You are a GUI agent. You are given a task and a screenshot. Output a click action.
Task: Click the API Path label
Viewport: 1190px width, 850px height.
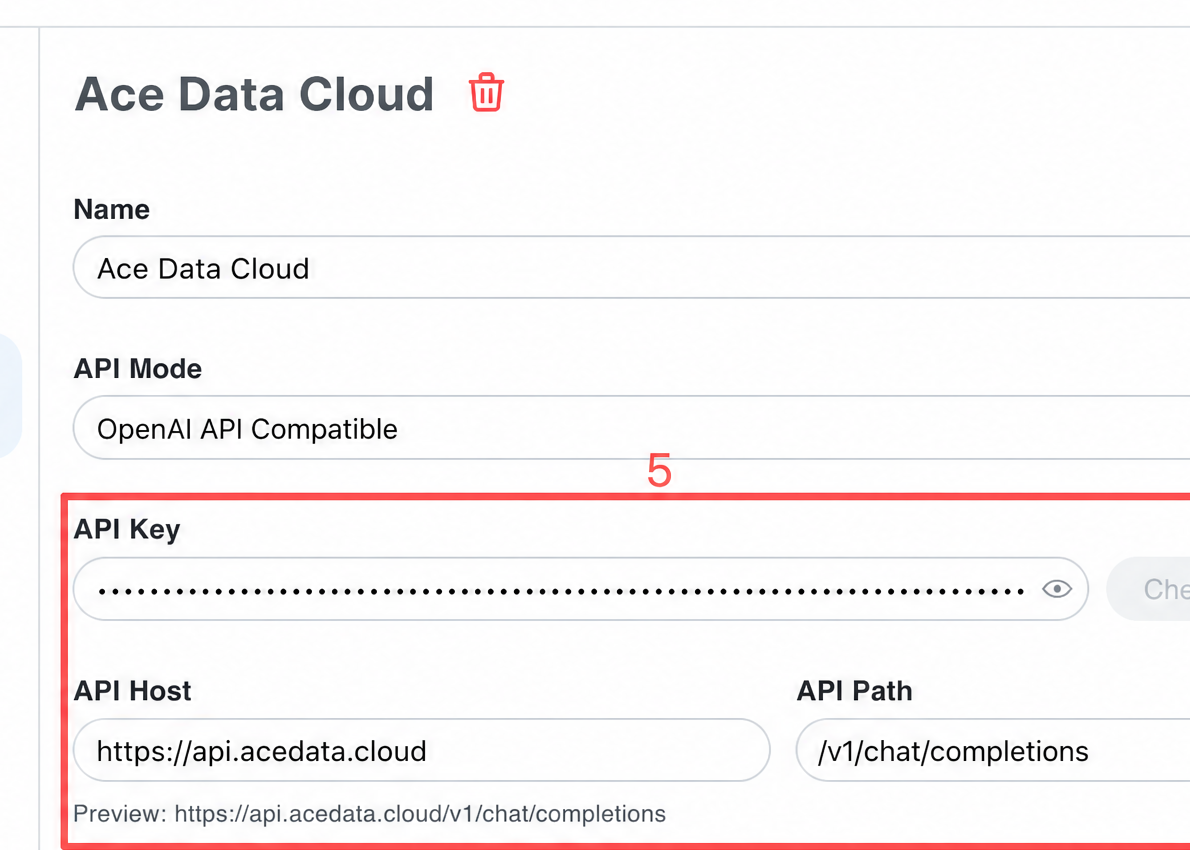855,691
